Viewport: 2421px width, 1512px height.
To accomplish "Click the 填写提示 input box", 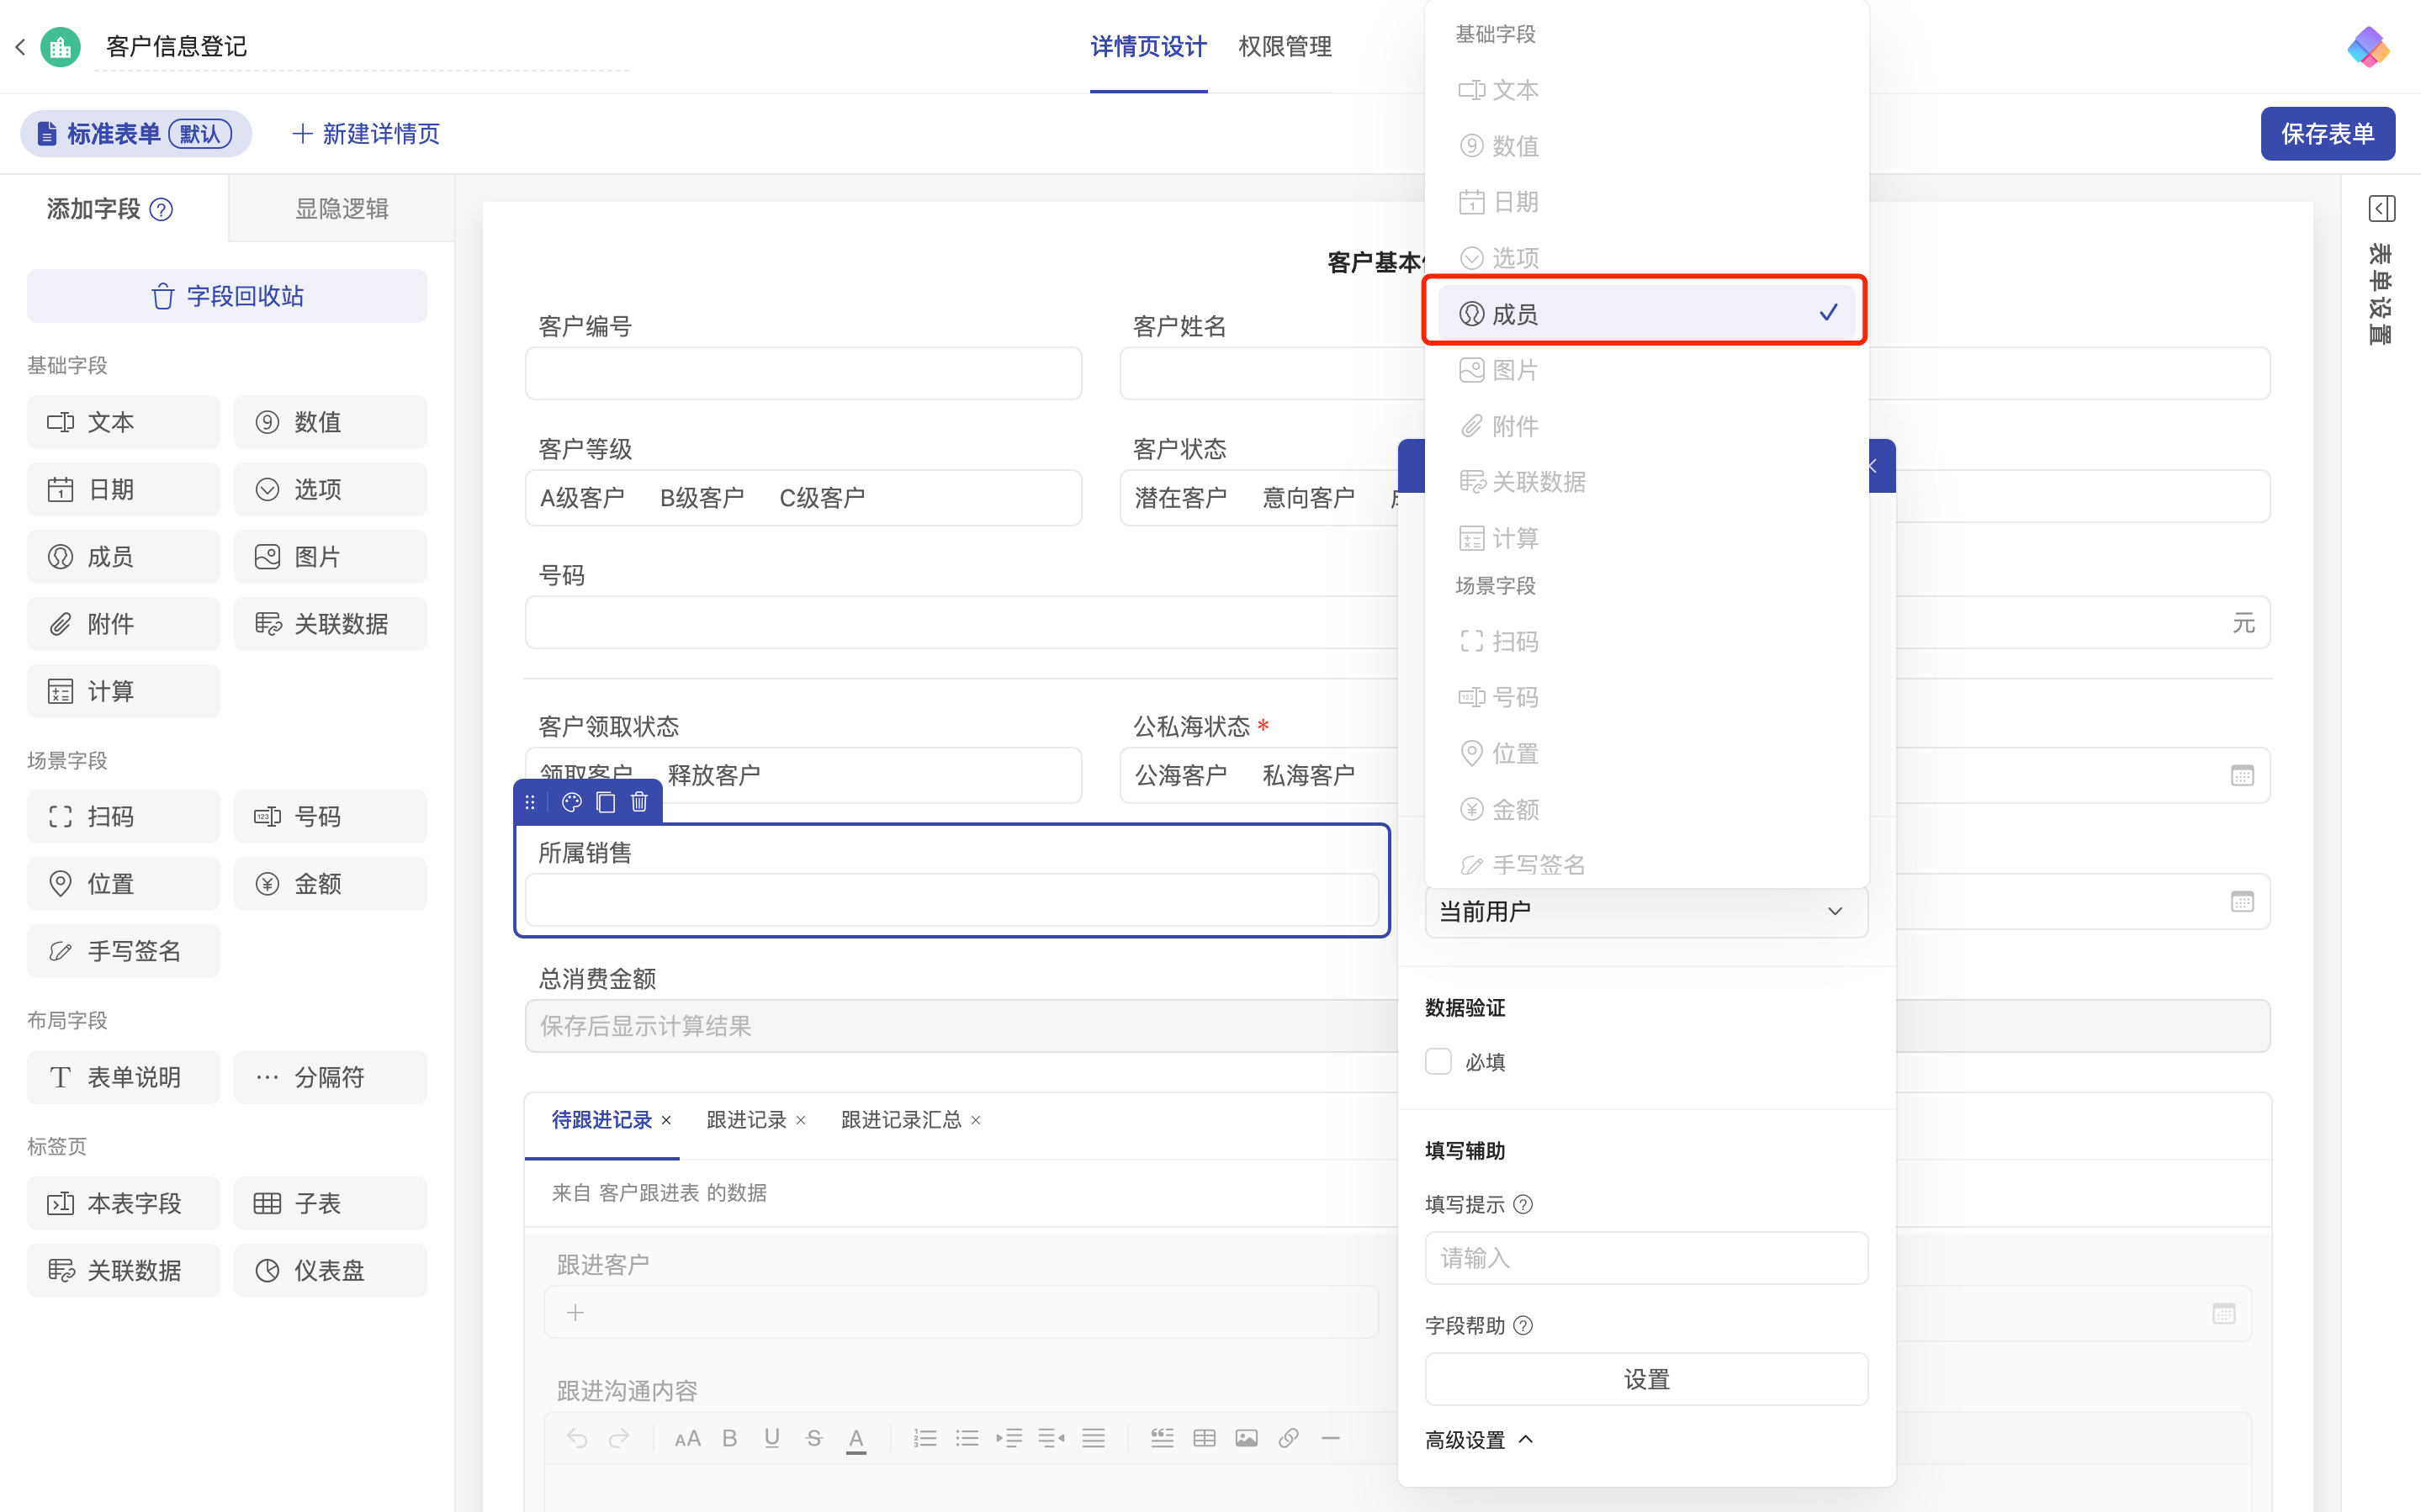I will pyautogui.click(x=1645, y=1258).
